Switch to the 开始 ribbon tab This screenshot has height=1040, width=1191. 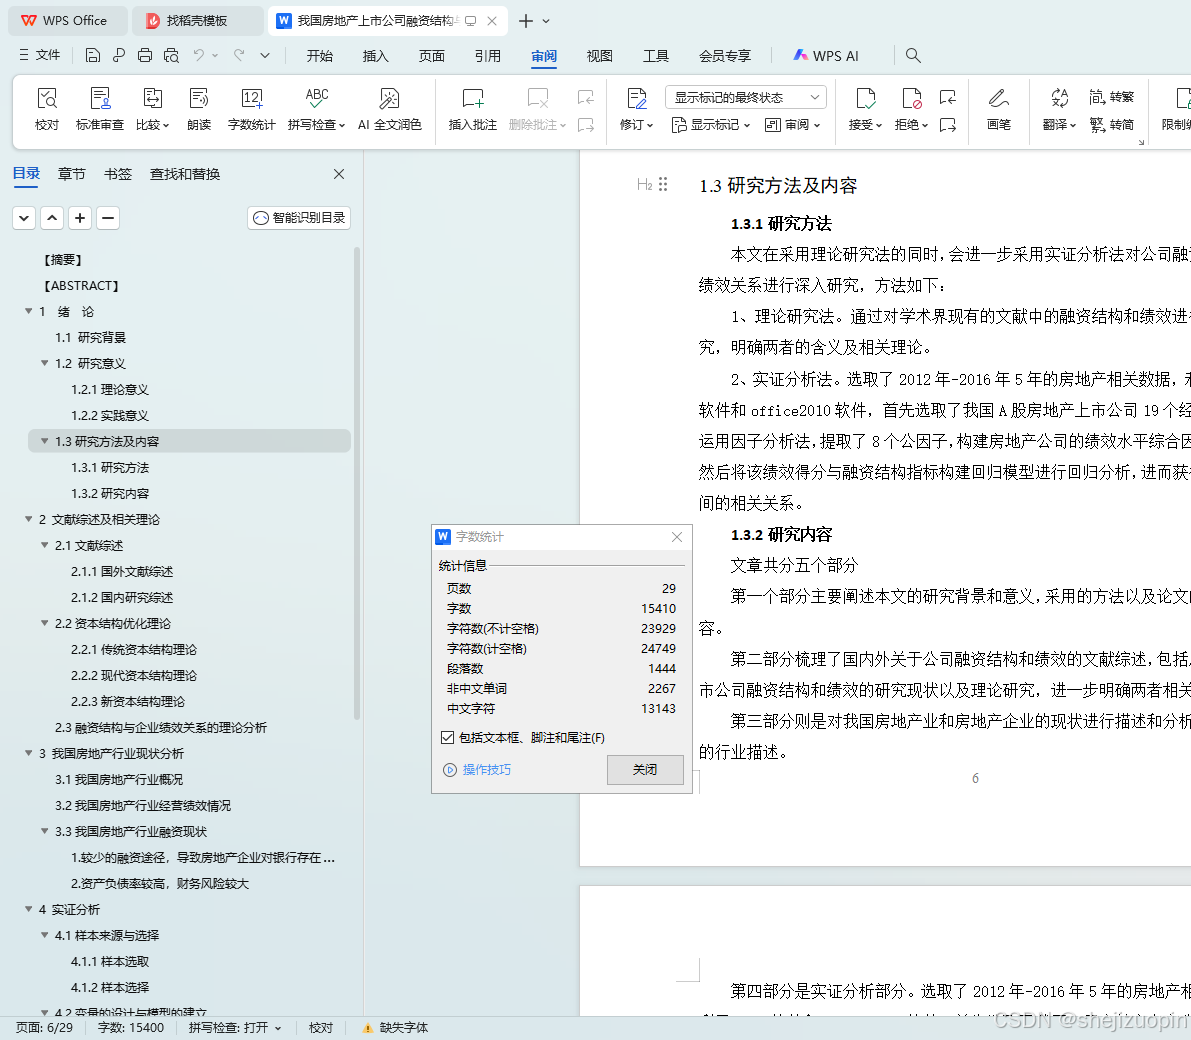320,55
